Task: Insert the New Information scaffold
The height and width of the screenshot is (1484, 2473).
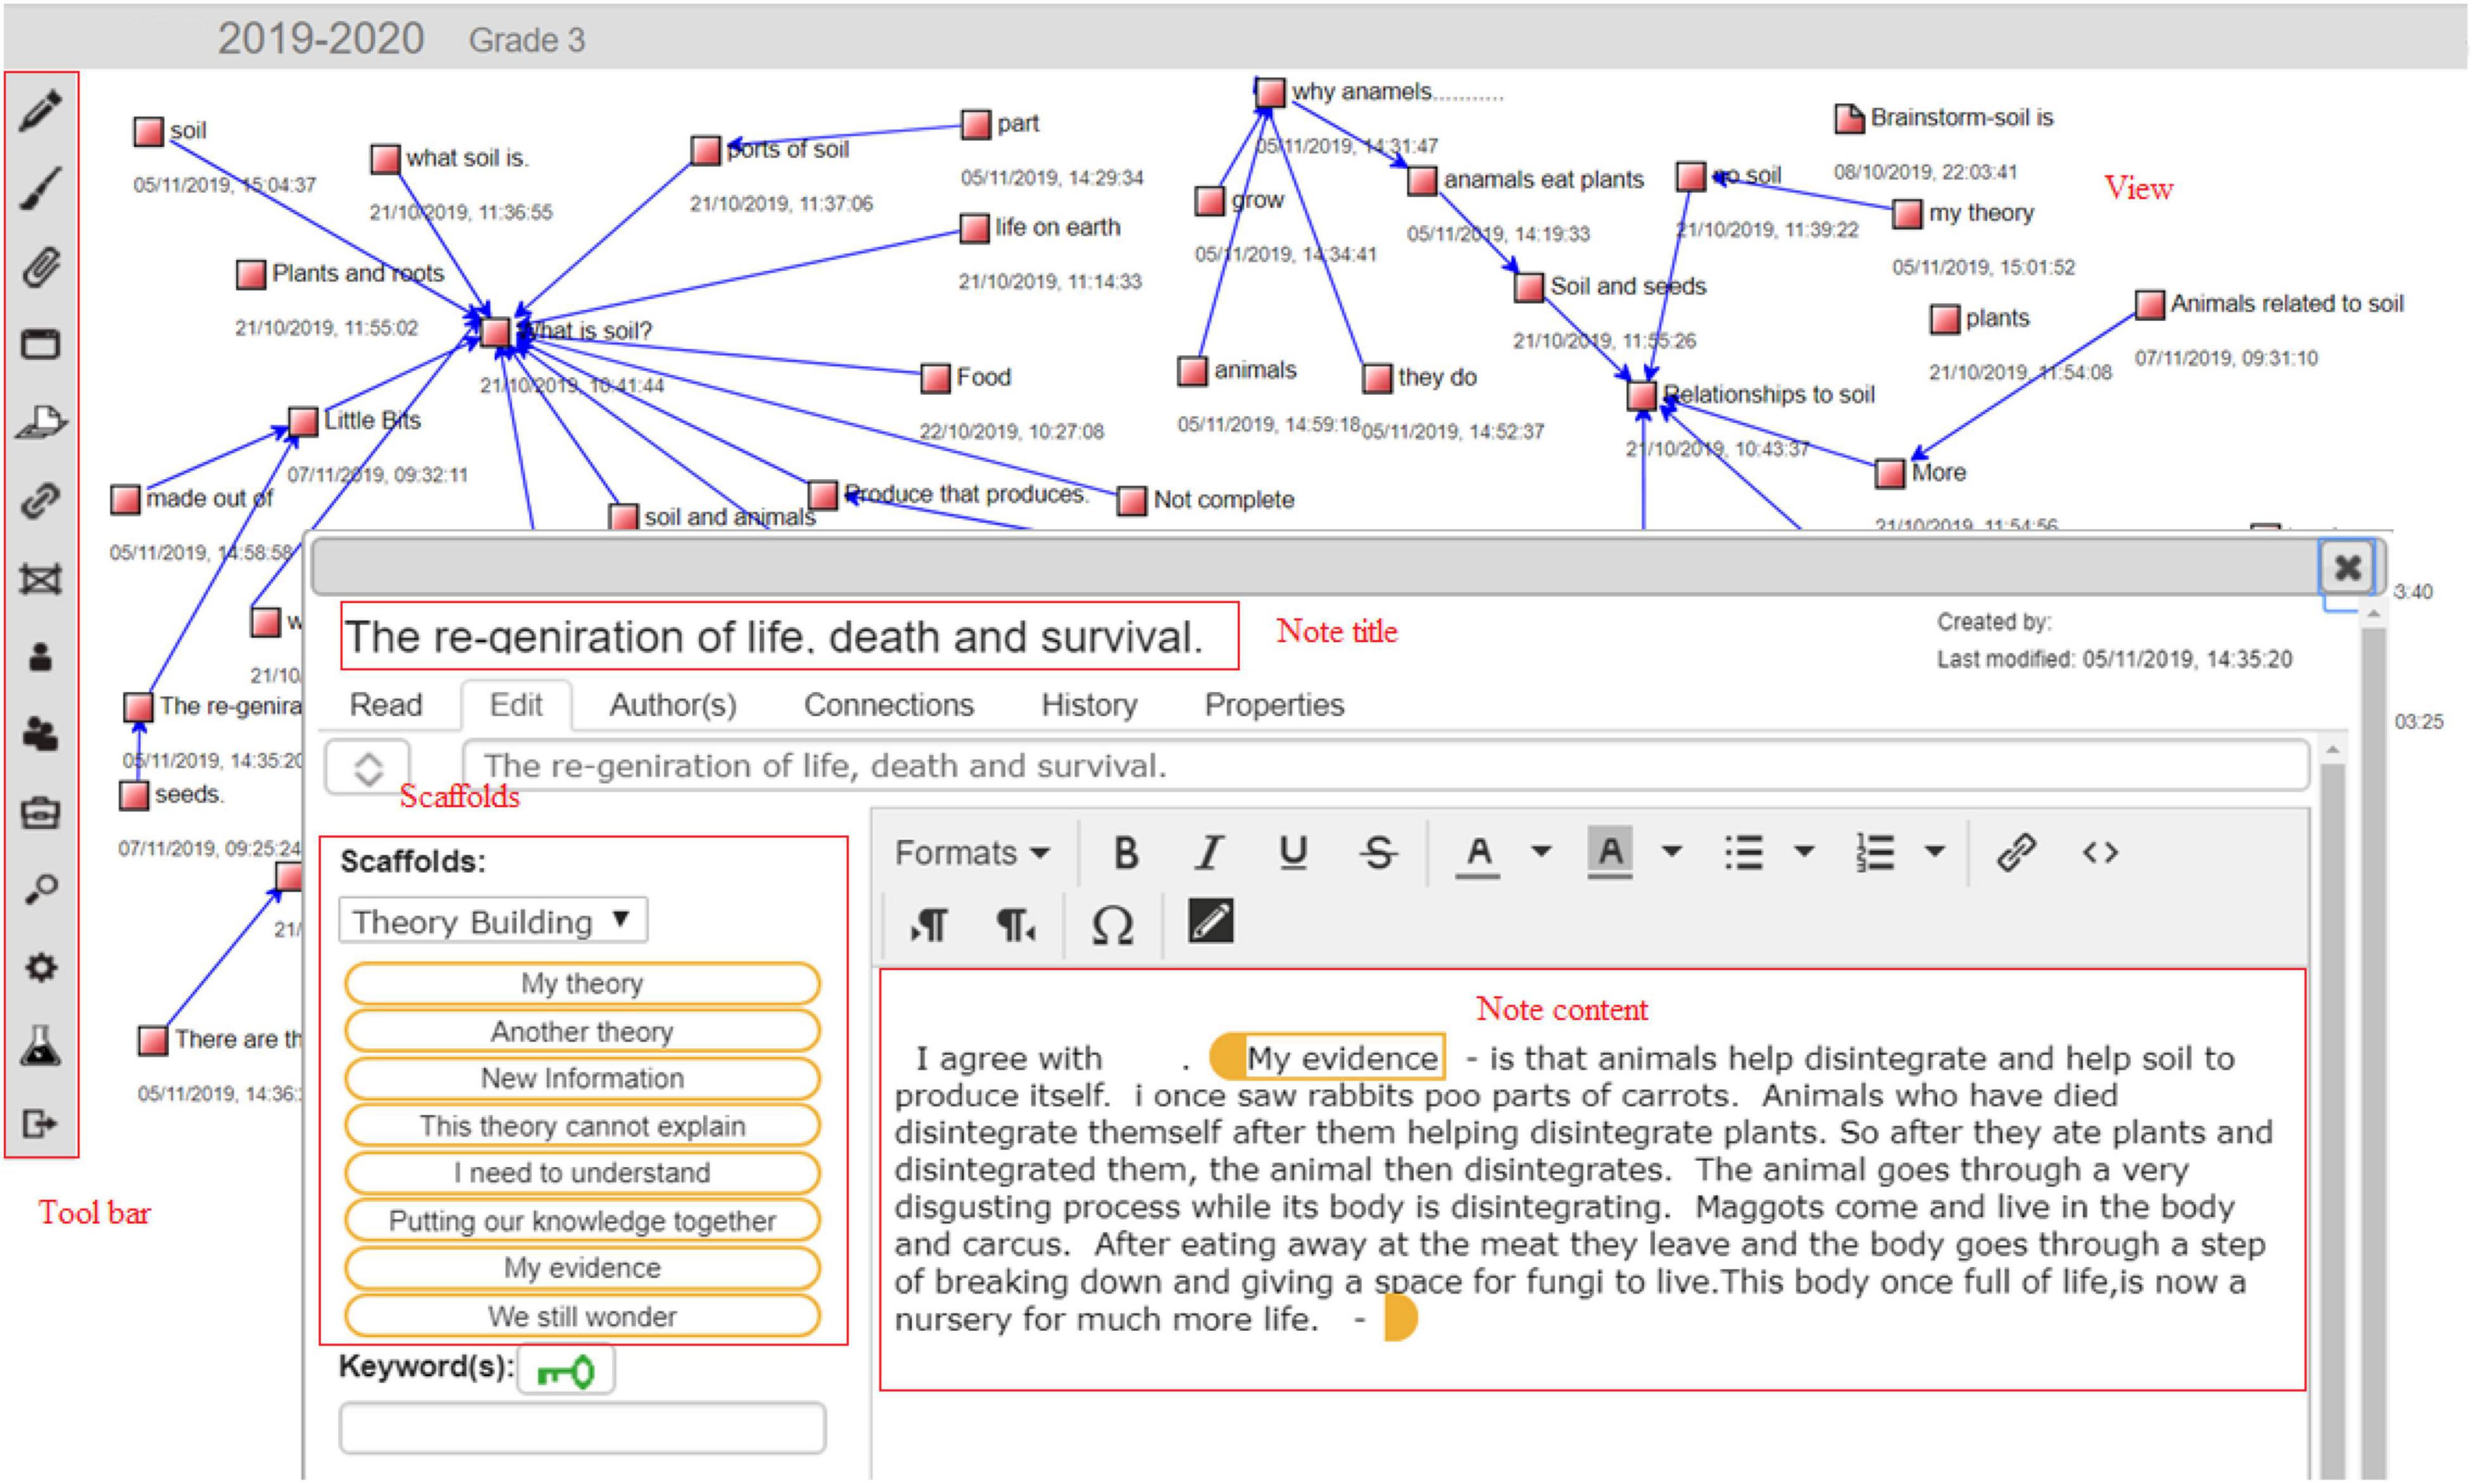Action: click(582, 1078)
